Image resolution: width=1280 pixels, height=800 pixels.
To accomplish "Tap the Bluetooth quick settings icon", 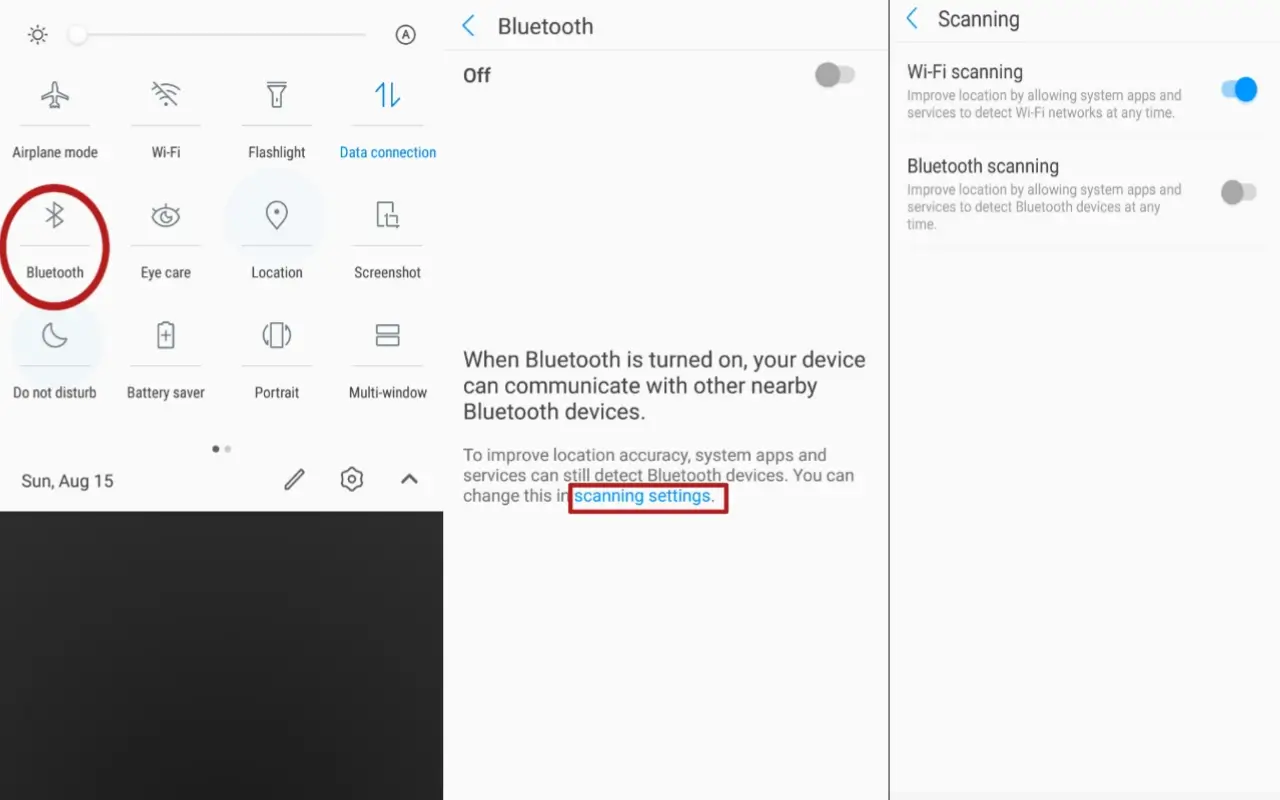I will [55, 215].
